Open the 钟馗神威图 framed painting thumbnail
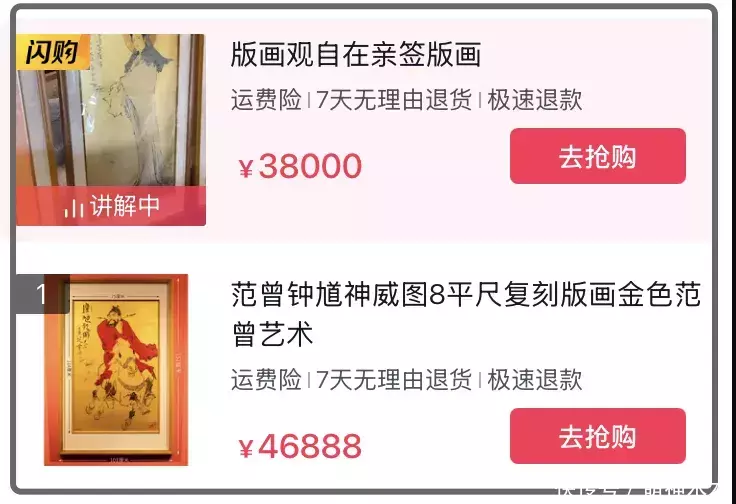The width and height of the screenshot is (736, 504). pyautogui.click(x=116, y=370)
